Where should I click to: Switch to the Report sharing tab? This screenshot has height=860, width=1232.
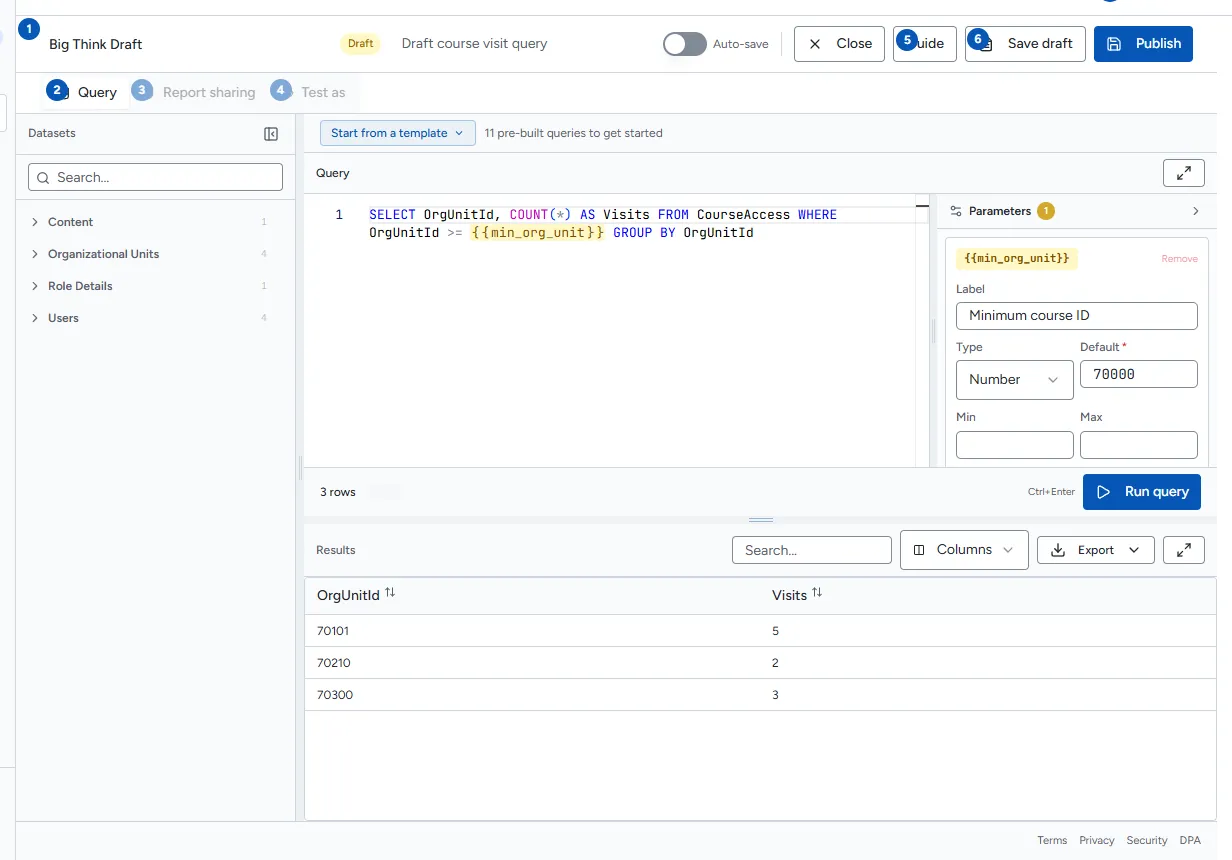pos(197,92)
